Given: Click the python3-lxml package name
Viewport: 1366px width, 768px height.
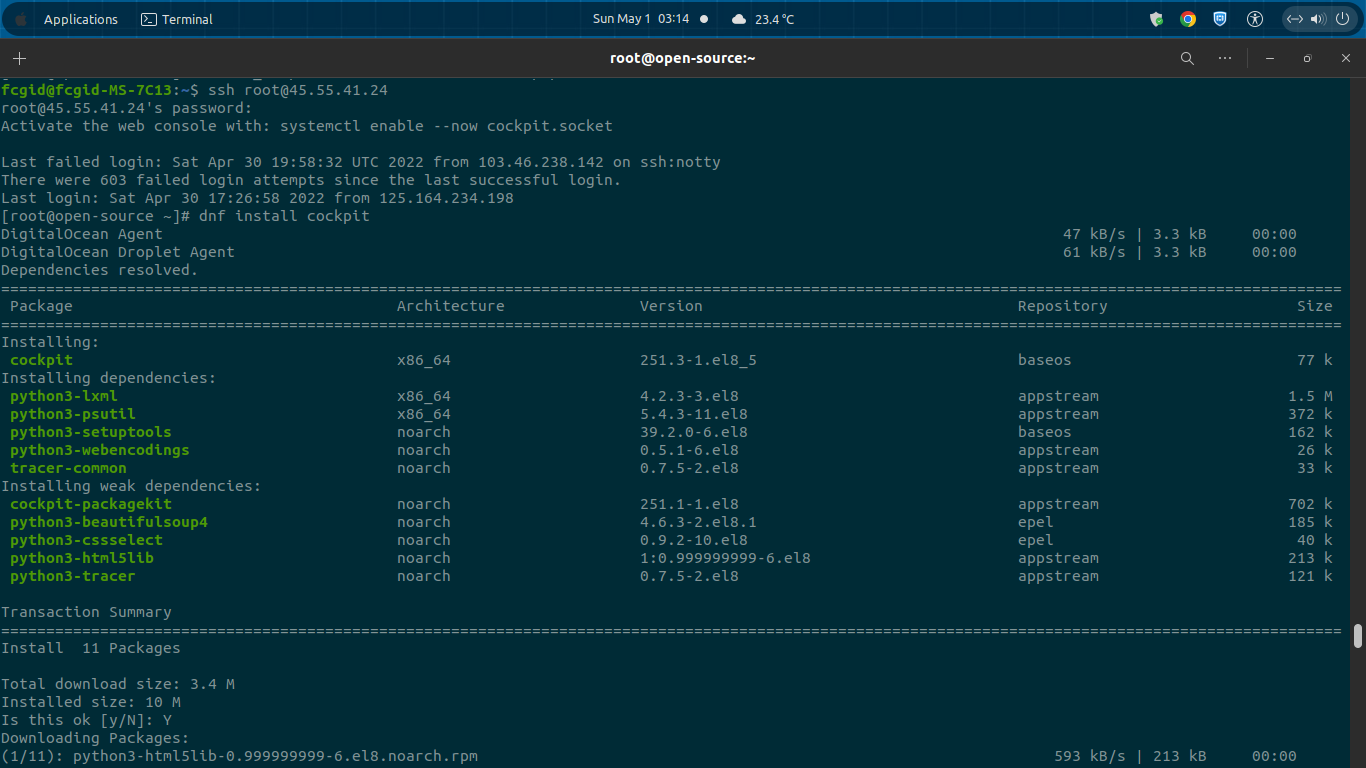Looking at the screenshot, I should point(64,396).
